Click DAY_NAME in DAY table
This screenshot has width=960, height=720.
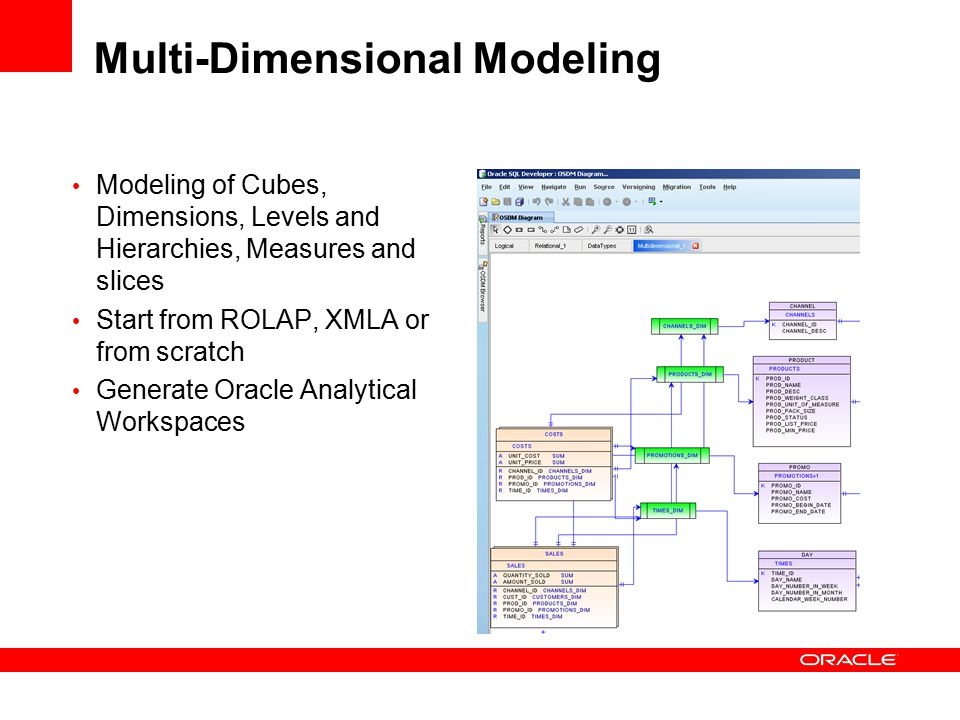click(x=786, y=579)
